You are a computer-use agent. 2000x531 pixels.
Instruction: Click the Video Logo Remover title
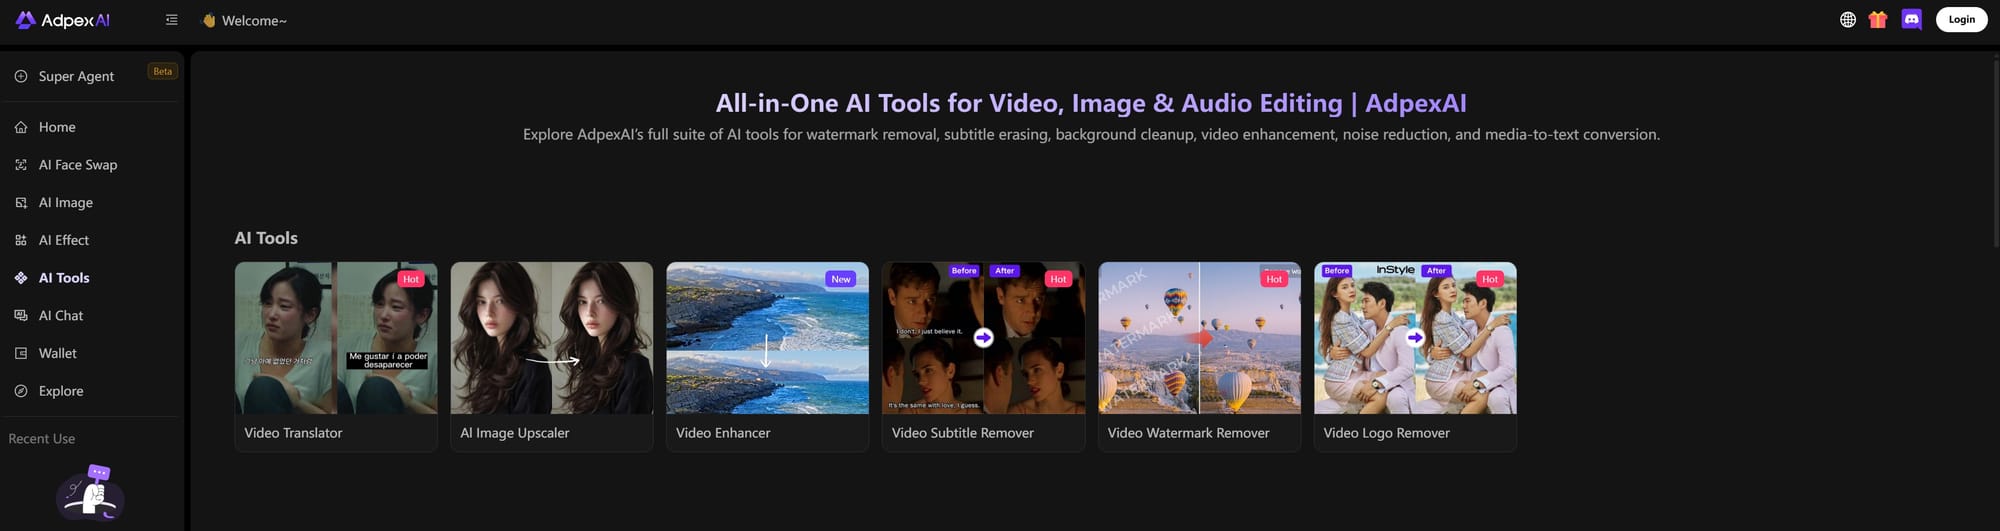point(1387,433)
